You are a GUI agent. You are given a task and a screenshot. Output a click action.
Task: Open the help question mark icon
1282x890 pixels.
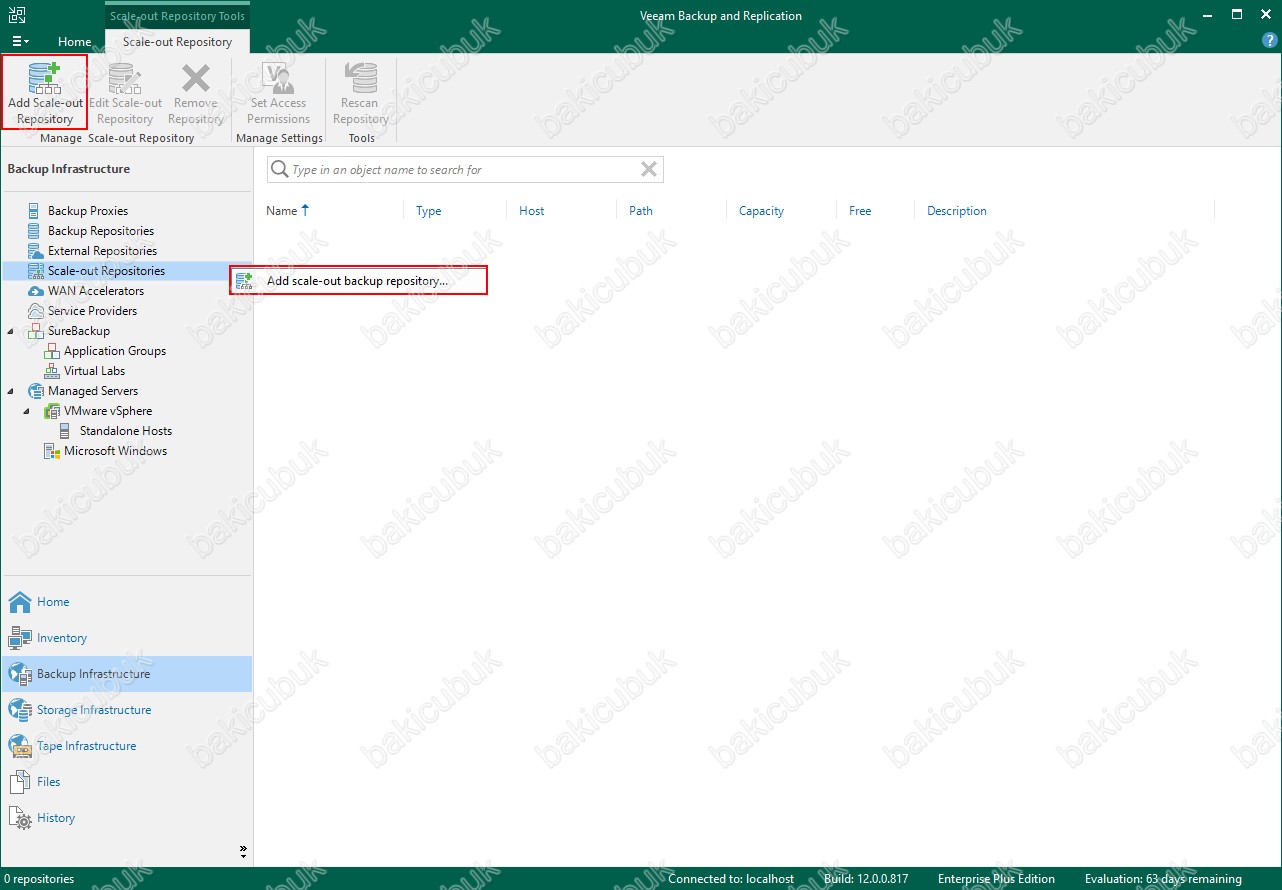(1270, 41)
